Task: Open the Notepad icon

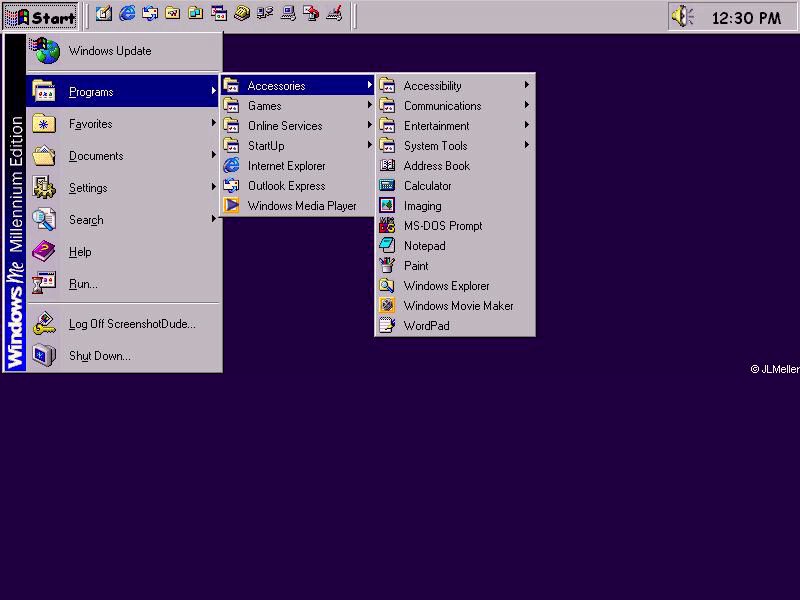Action: (387, 245)
